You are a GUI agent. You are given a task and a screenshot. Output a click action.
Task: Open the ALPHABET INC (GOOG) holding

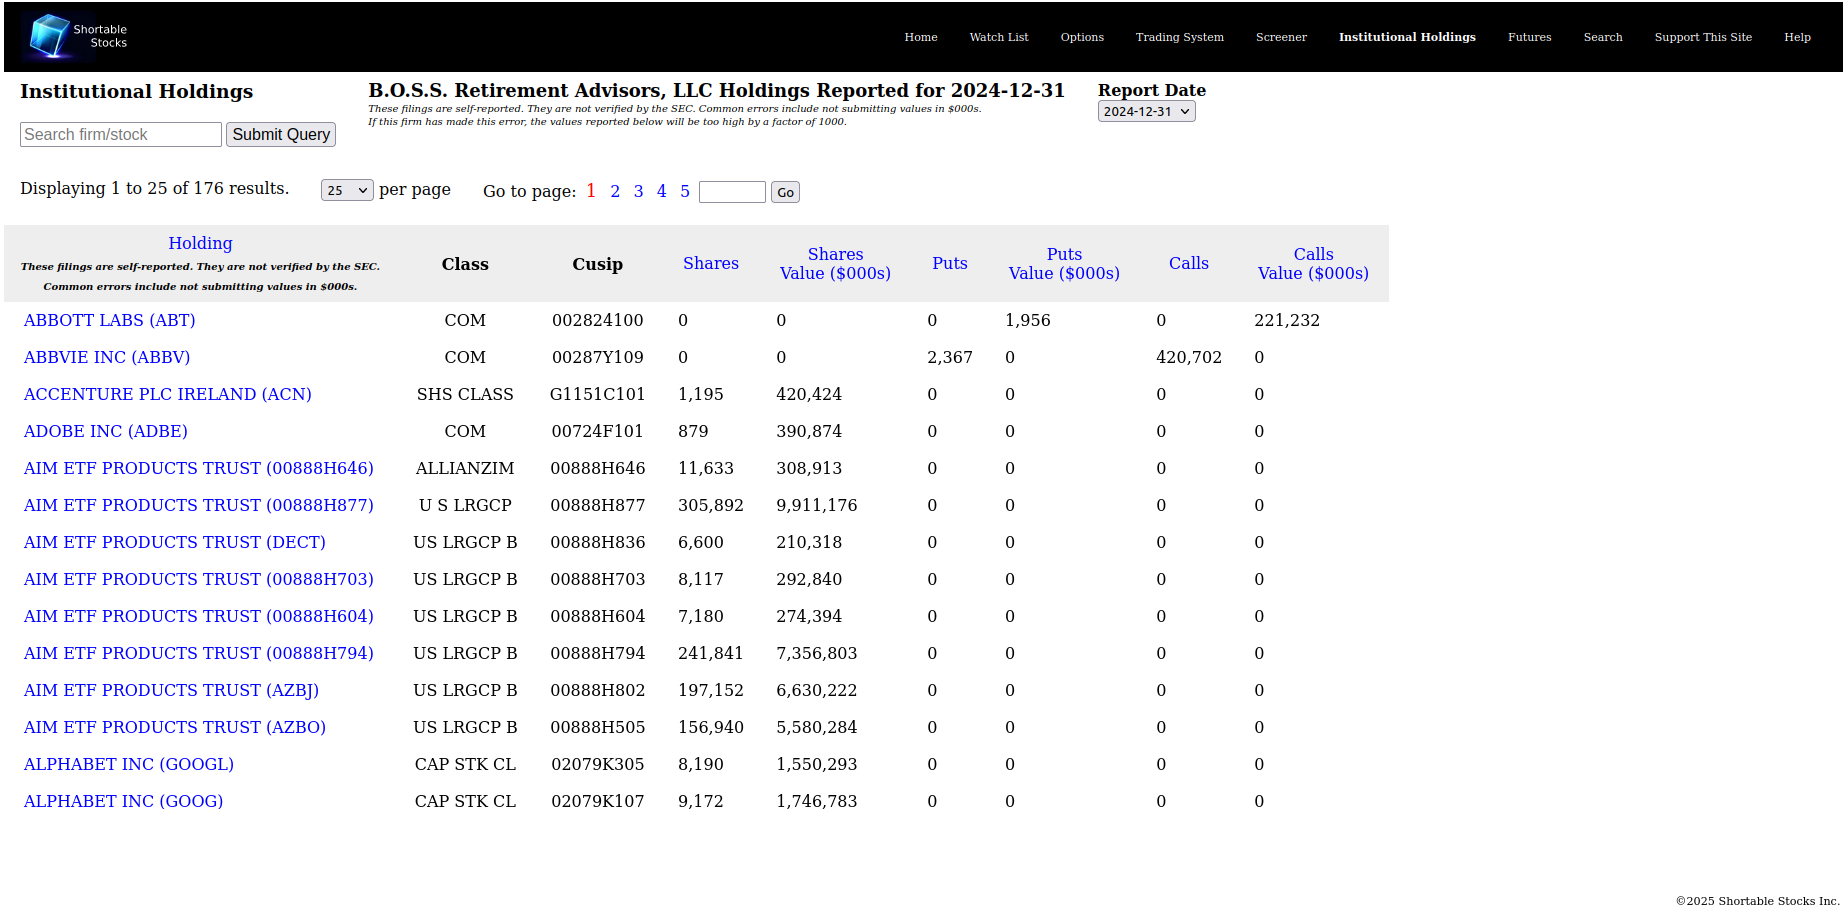click(123, 801)
